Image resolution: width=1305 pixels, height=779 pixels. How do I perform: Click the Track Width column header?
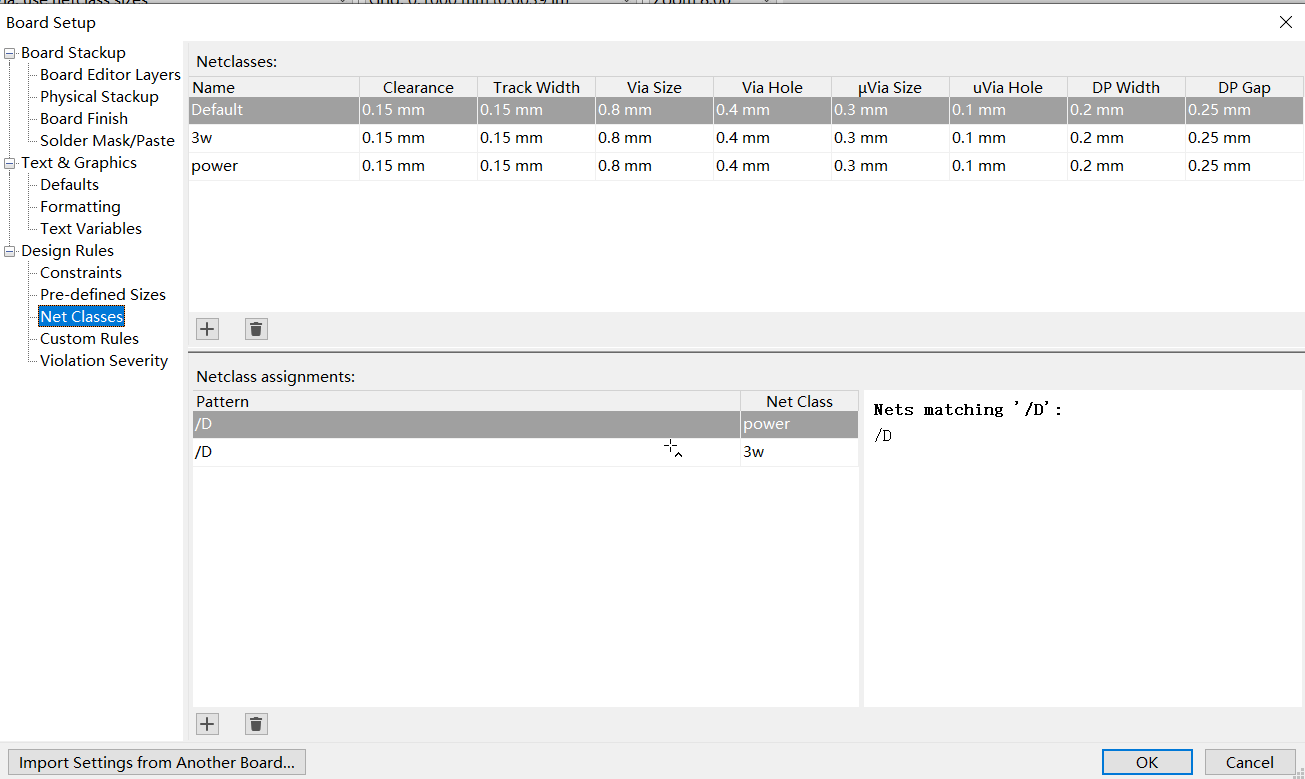pos(536,87)
